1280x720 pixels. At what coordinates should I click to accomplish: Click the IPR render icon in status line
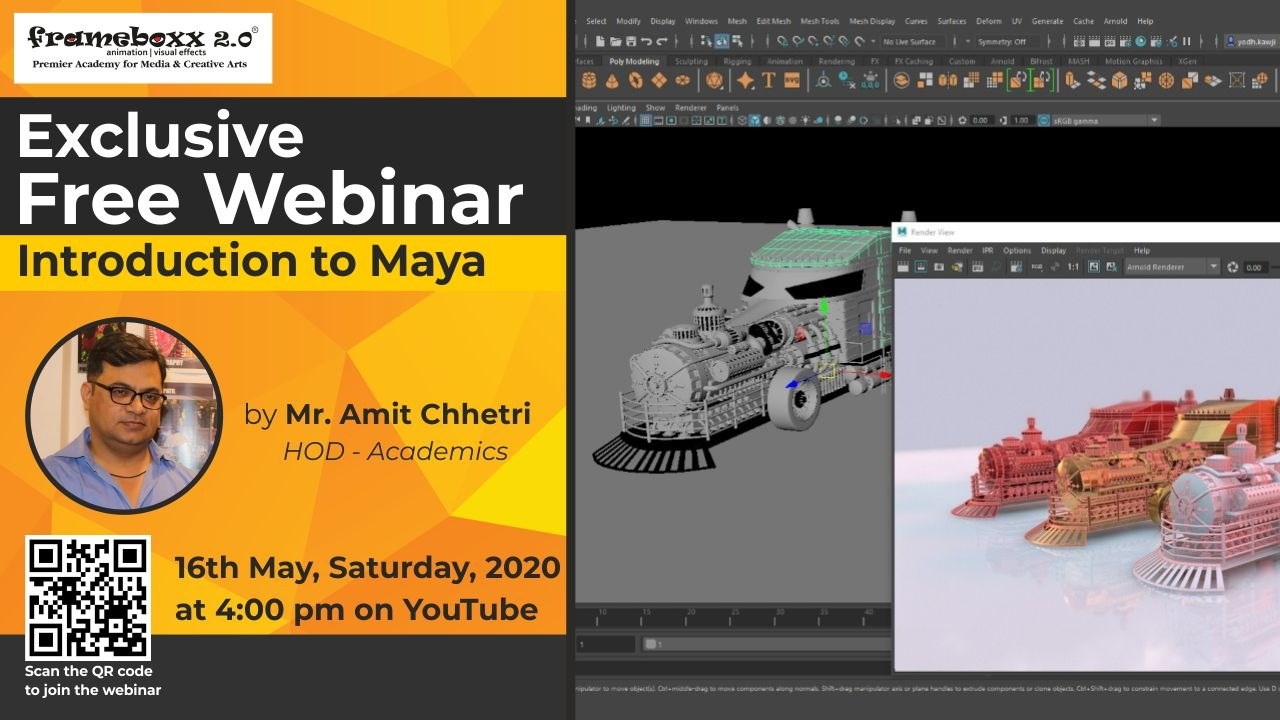coord(1111,41)
